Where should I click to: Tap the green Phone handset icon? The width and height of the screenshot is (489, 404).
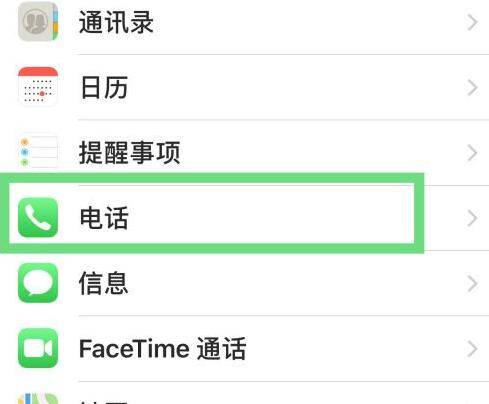(38, 217)
